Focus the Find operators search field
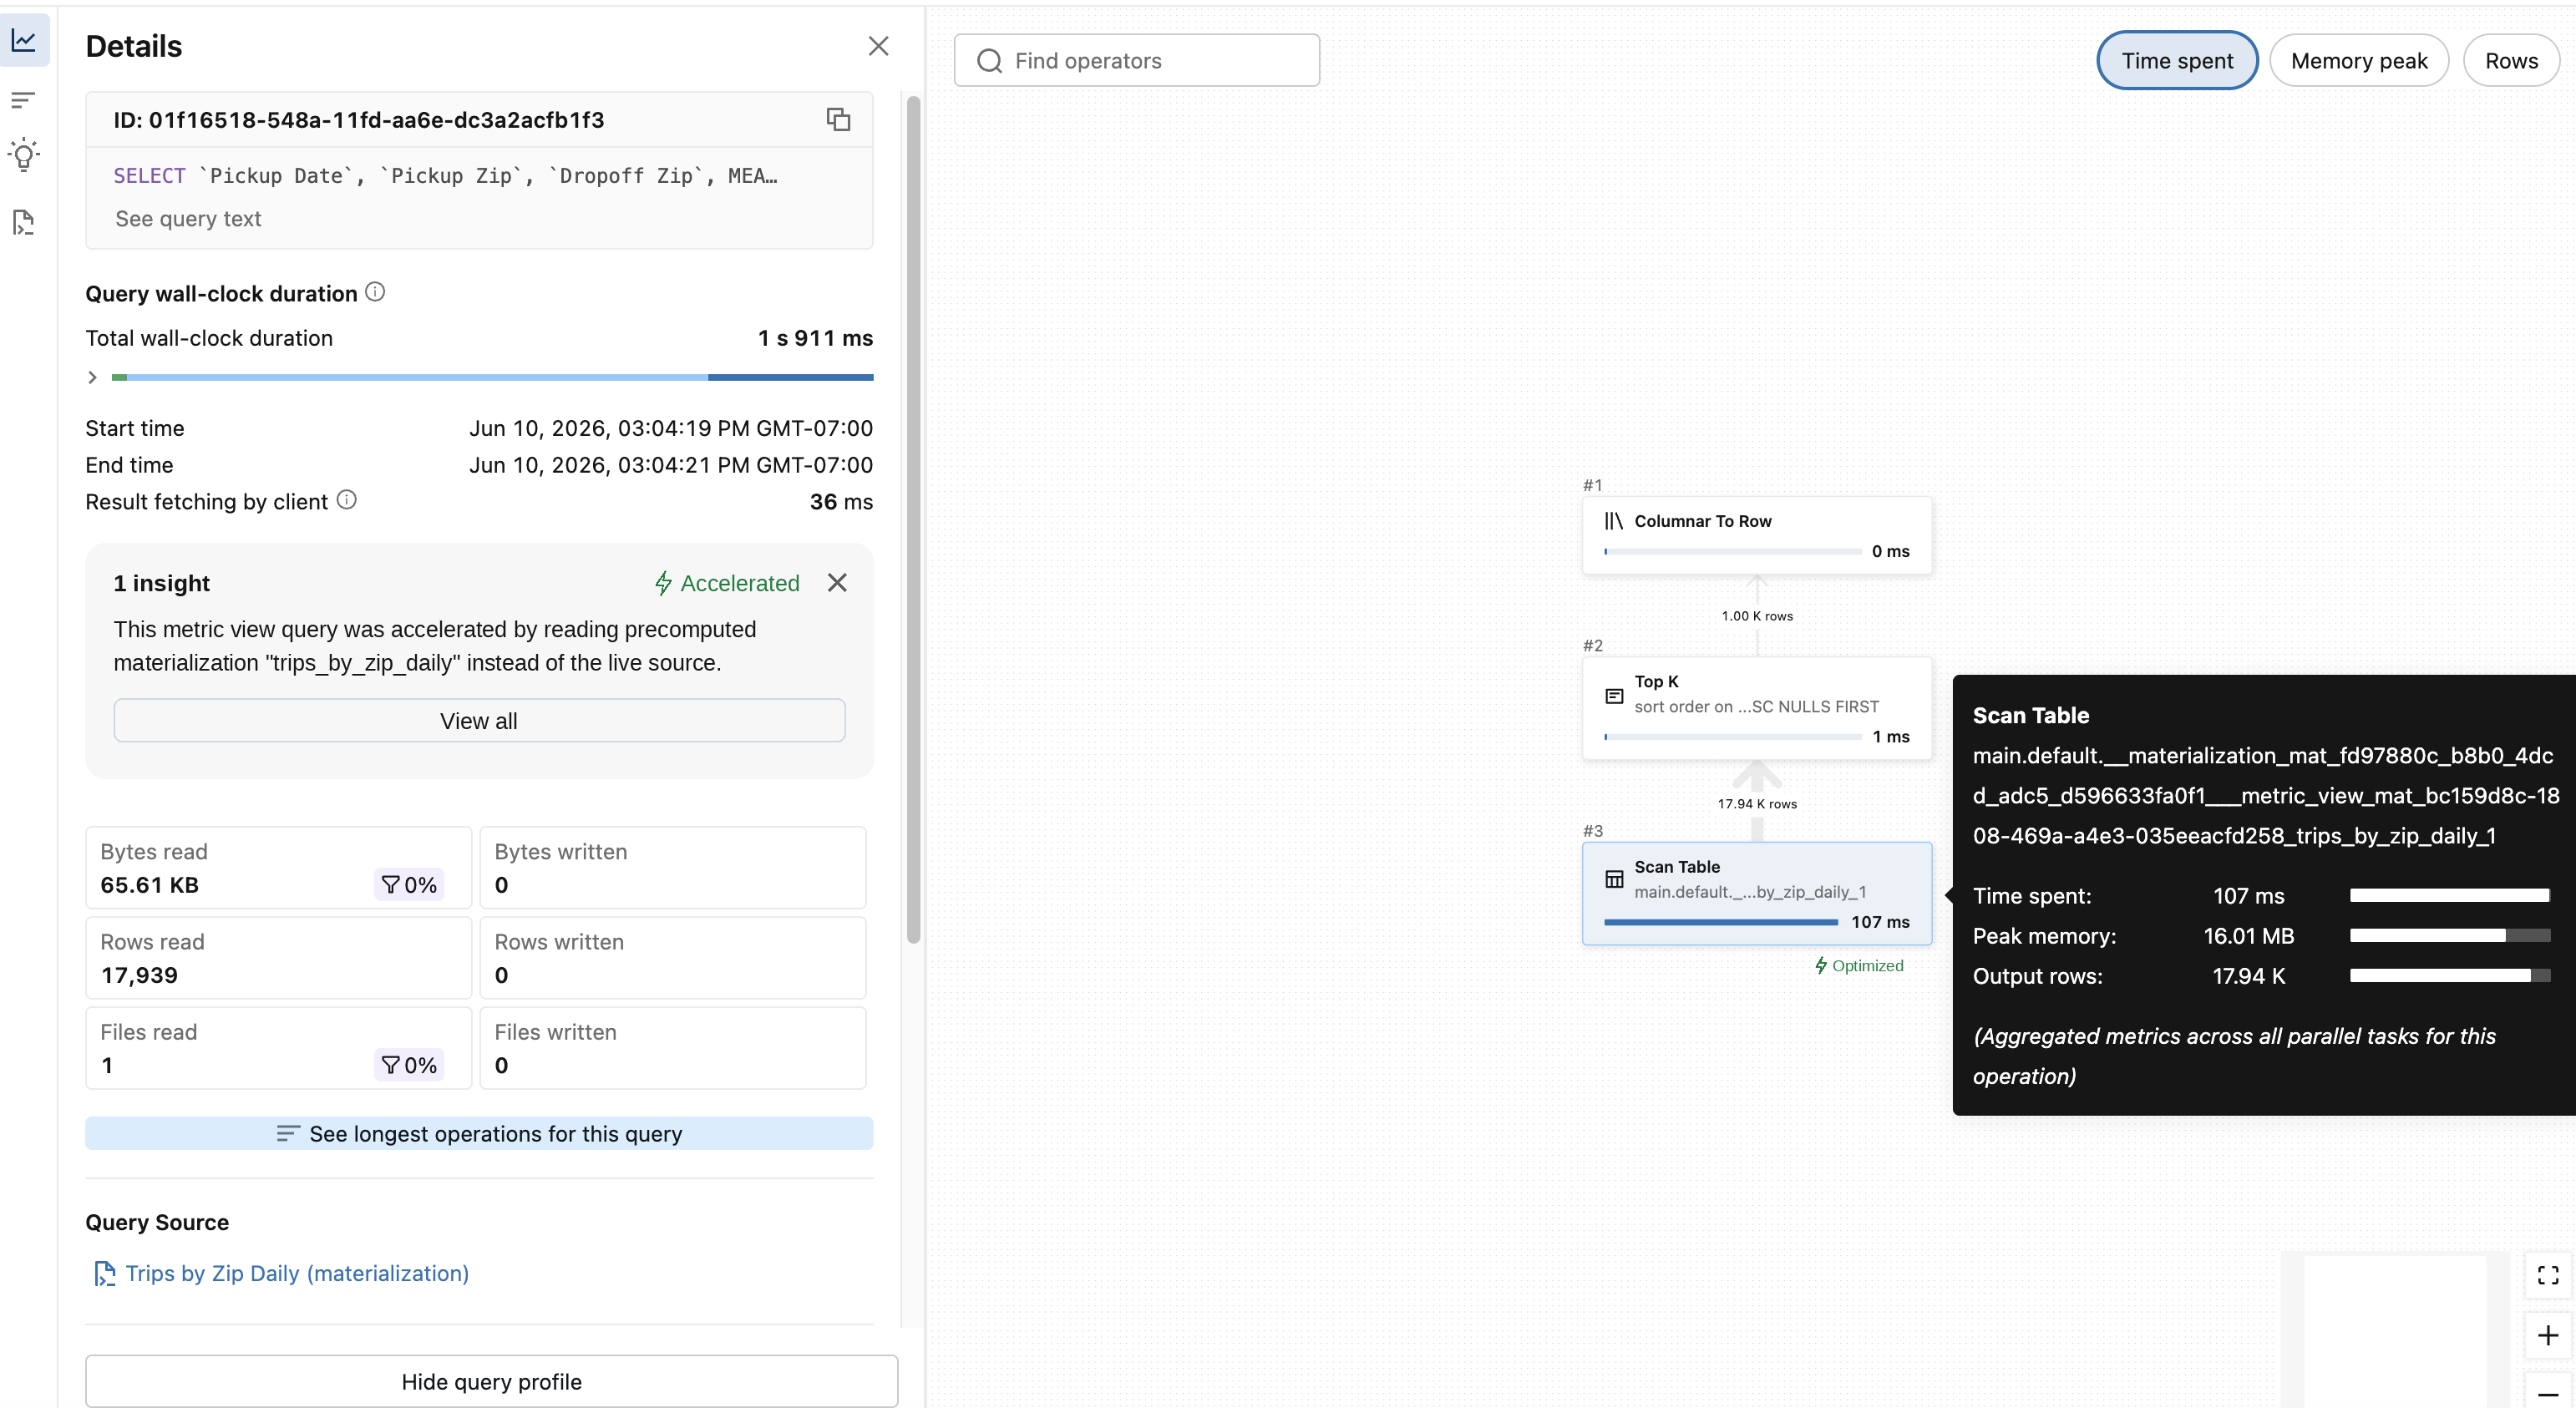 [x=1137, y=61]
